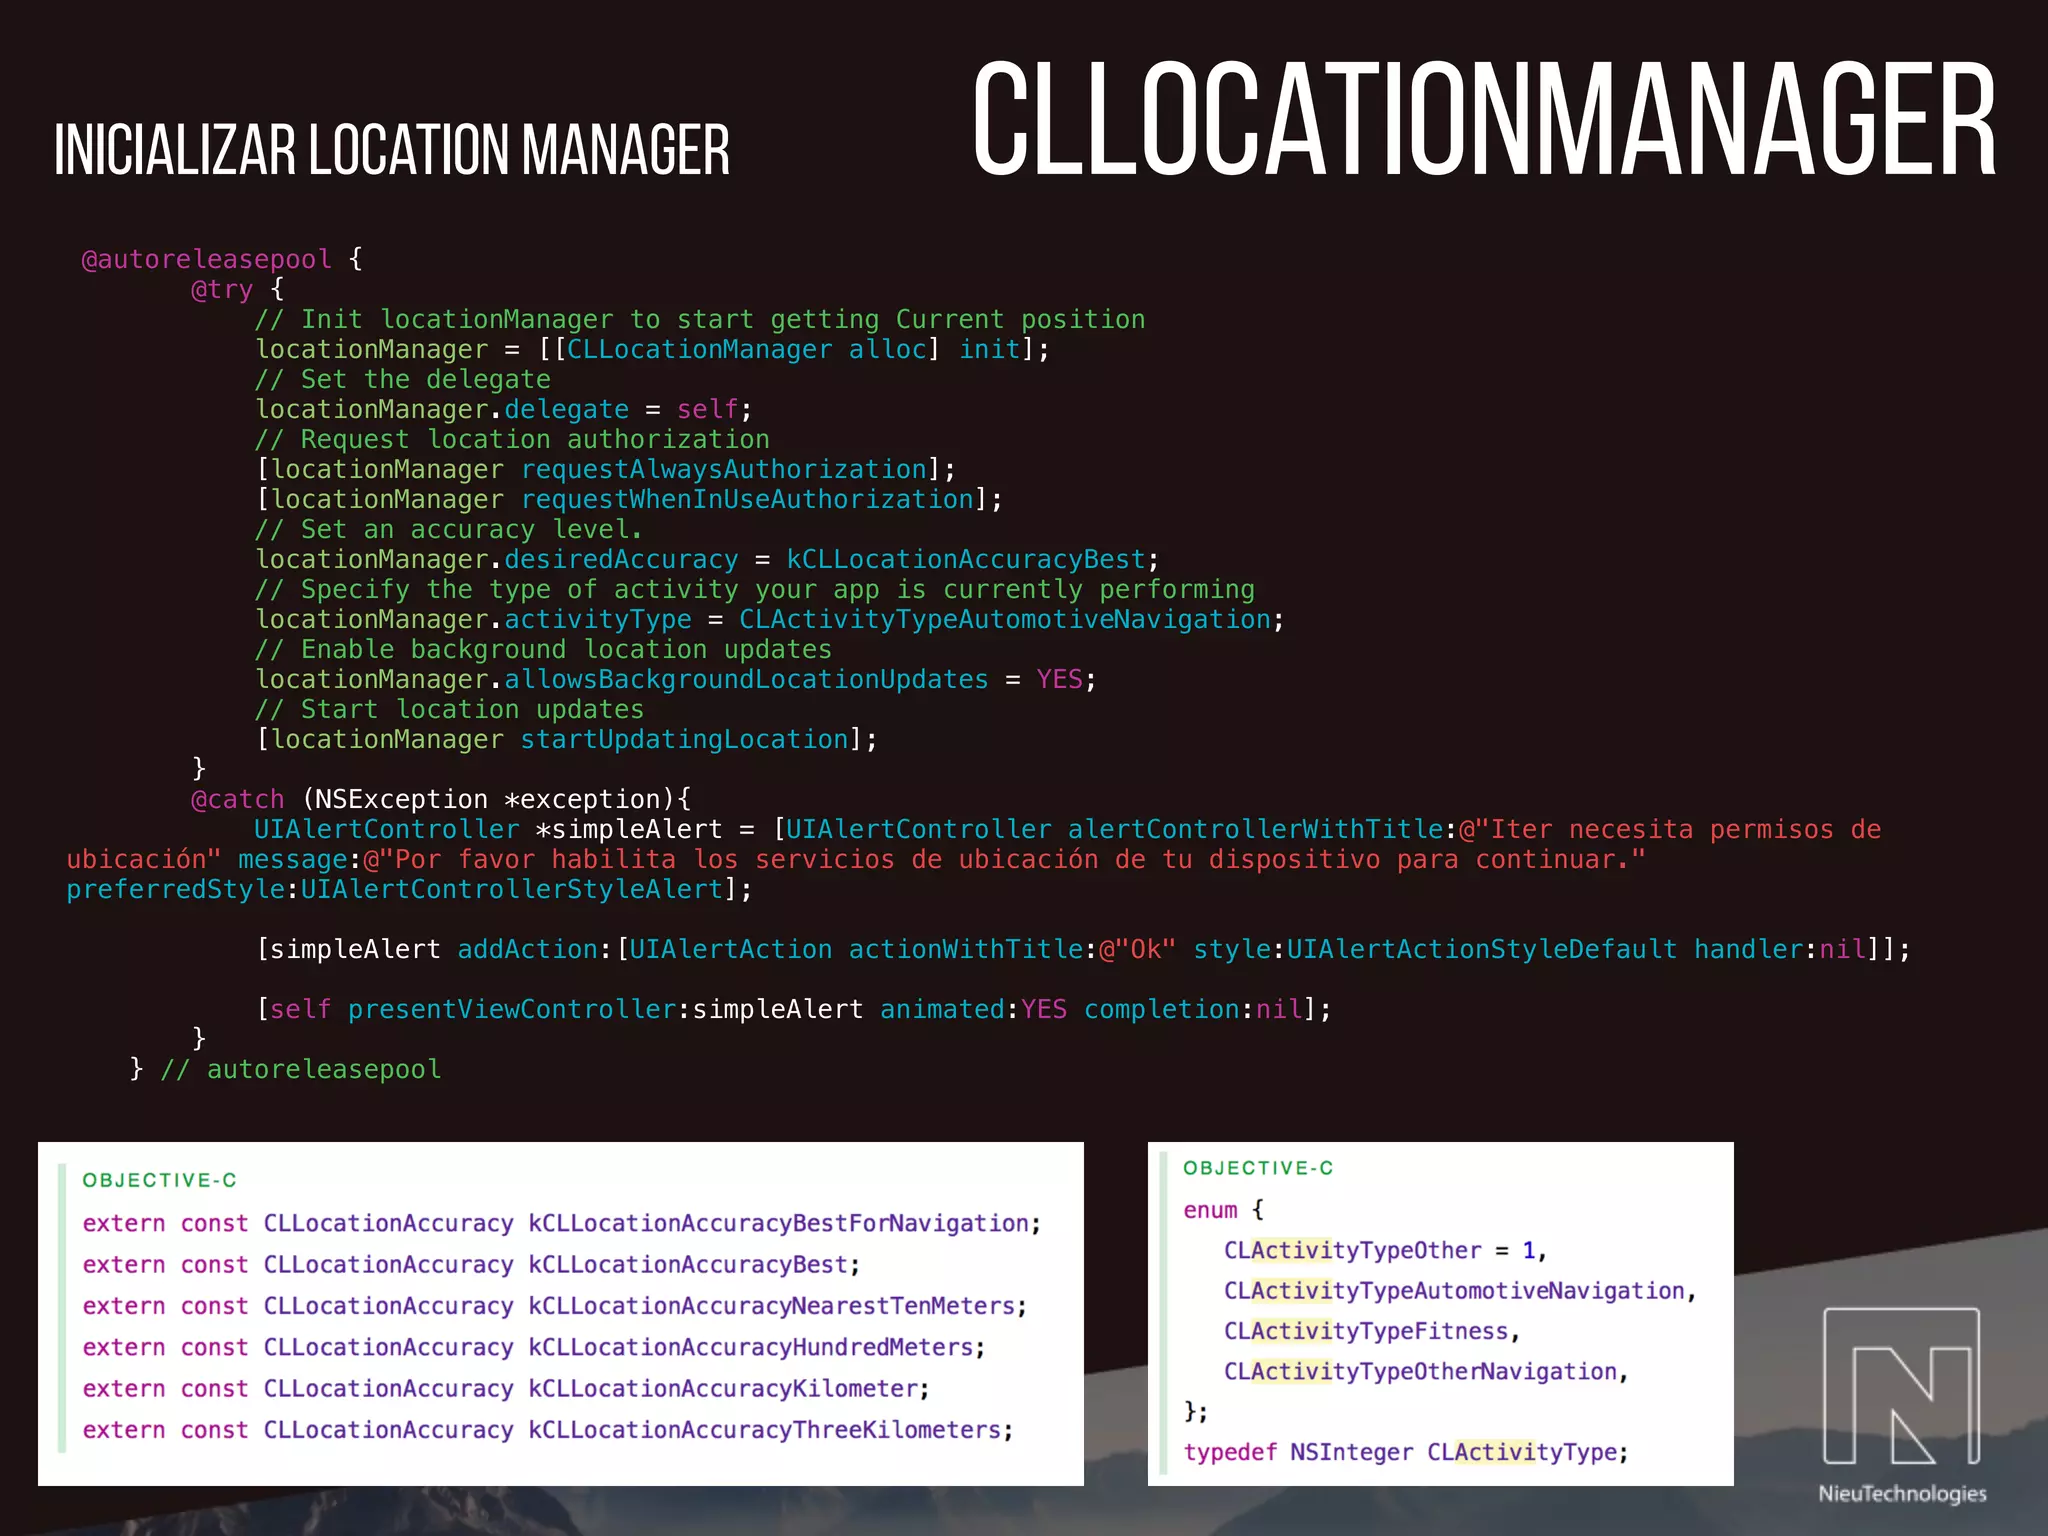
Task: Click the CLLocationManager alloc init line
Action: pos(652,349)
